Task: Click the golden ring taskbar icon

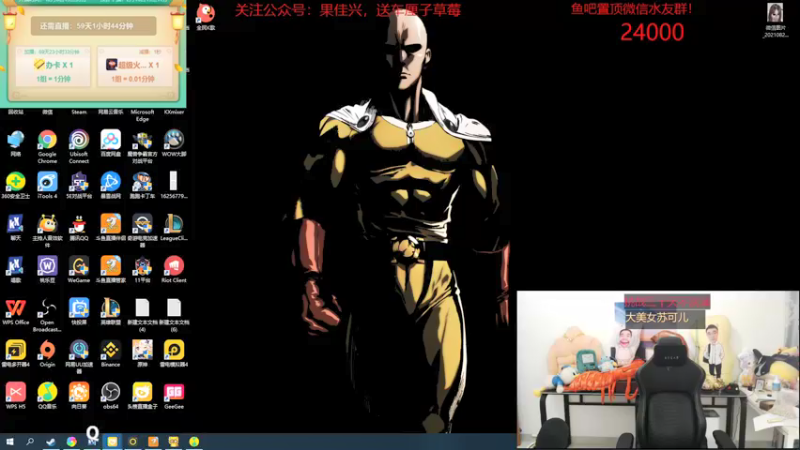Action: point(133,441)
